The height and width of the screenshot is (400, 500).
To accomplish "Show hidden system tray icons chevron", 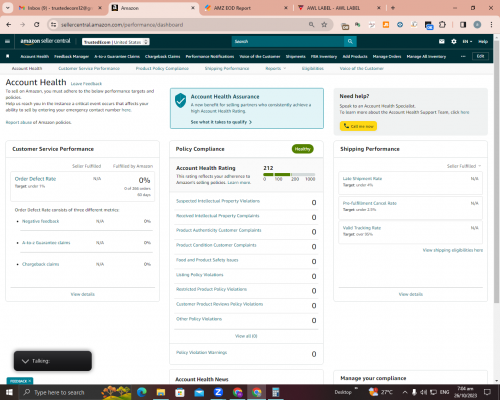I will 405,392.
